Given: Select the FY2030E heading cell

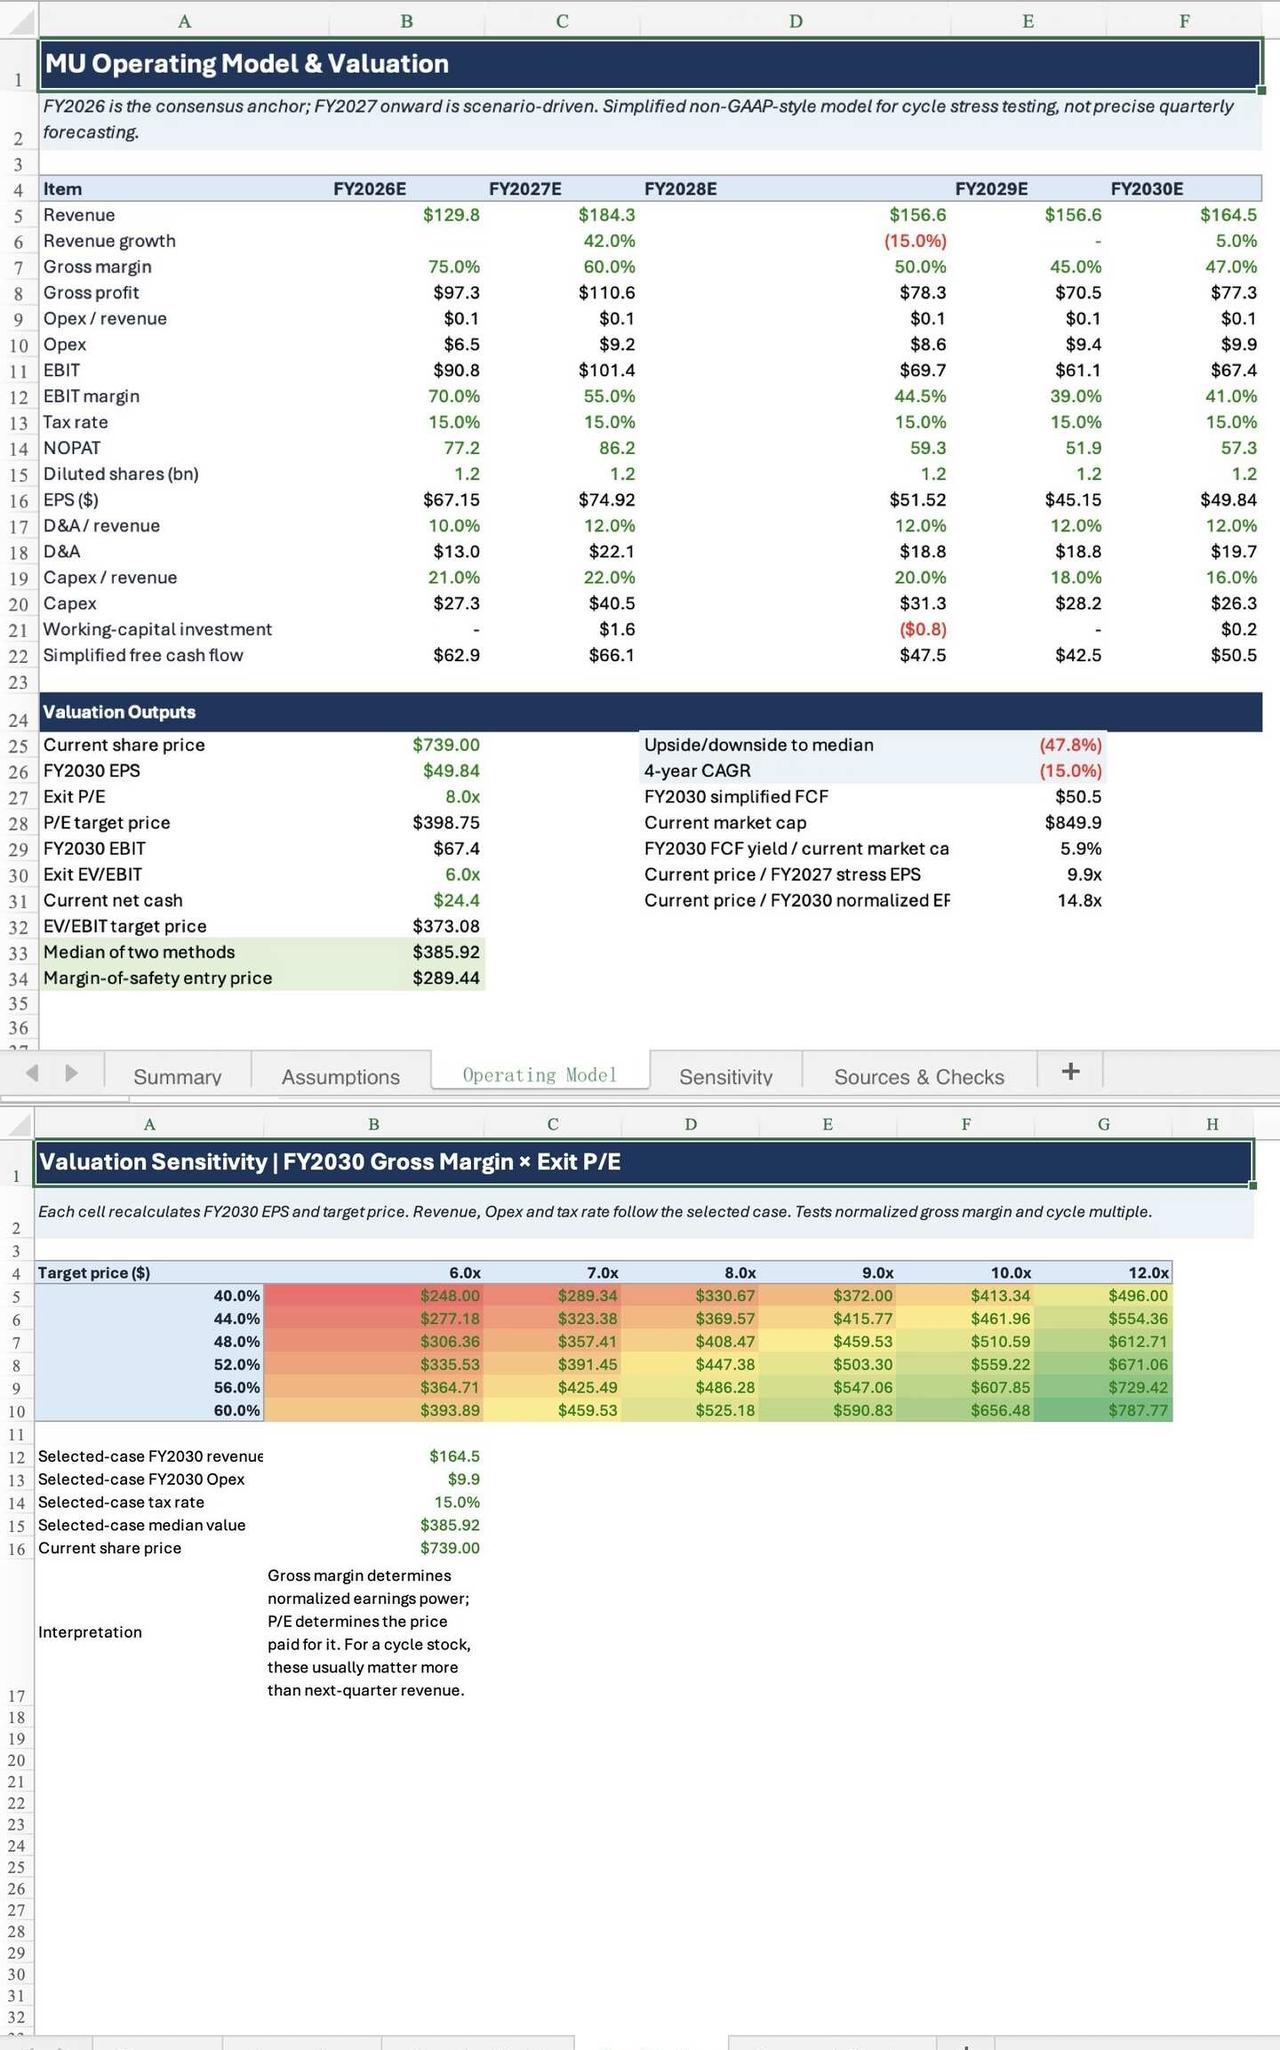Looking at the screenshot, I should [1184, 189].
